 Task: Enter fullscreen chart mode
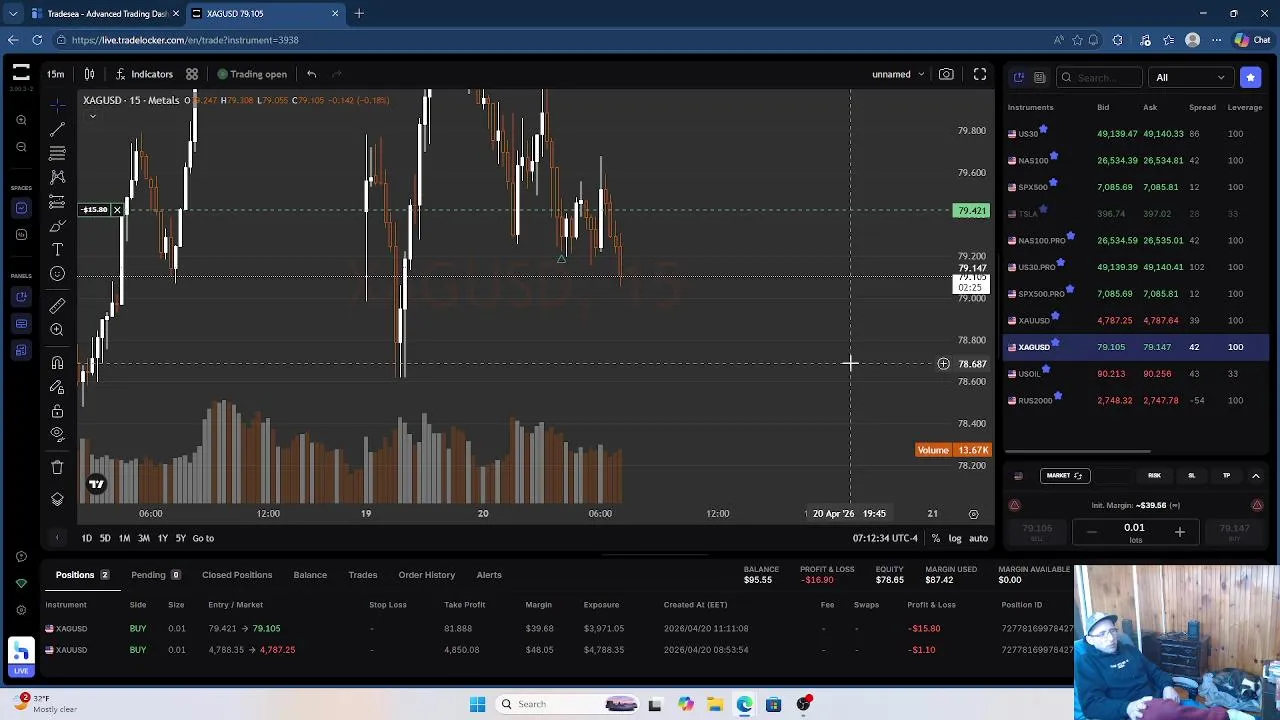(x=980, y=74)
